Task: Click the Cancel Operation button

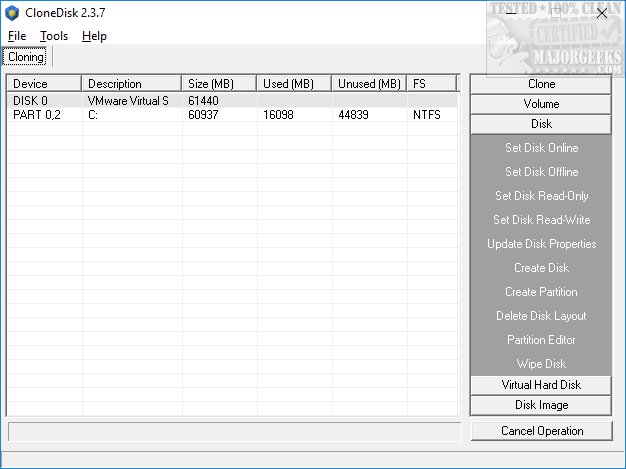Action: [542, 431]
